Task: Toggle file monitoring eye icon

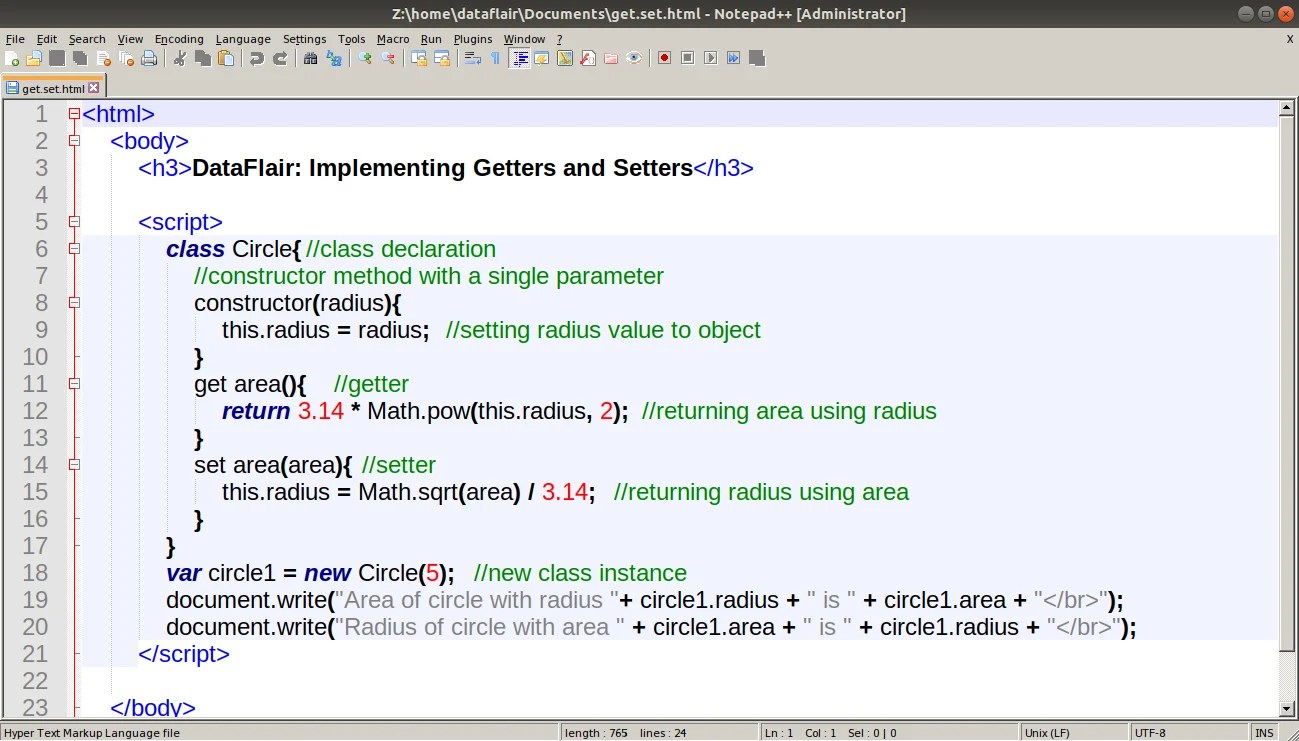Action: coord(634,58)
